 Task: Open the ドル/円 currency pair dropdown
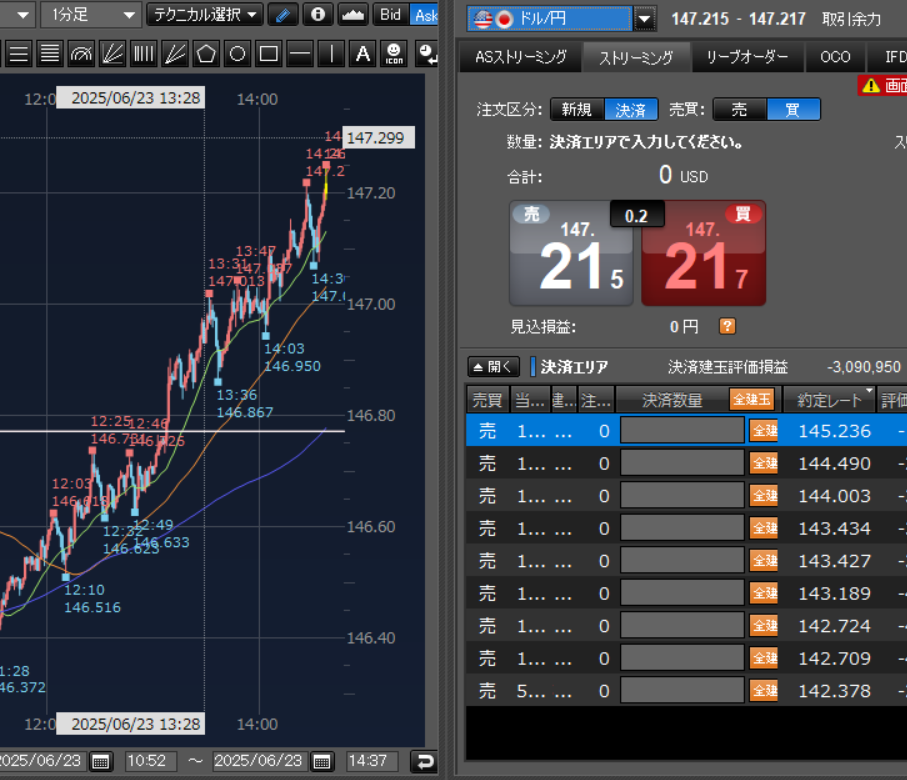click(x=645, y=19)
